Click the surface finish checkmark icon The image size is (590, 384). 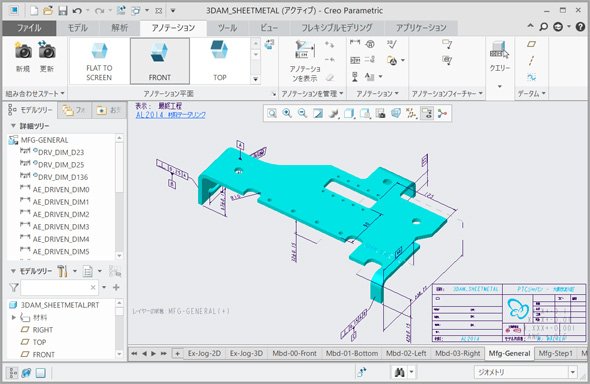pos(392,44)
